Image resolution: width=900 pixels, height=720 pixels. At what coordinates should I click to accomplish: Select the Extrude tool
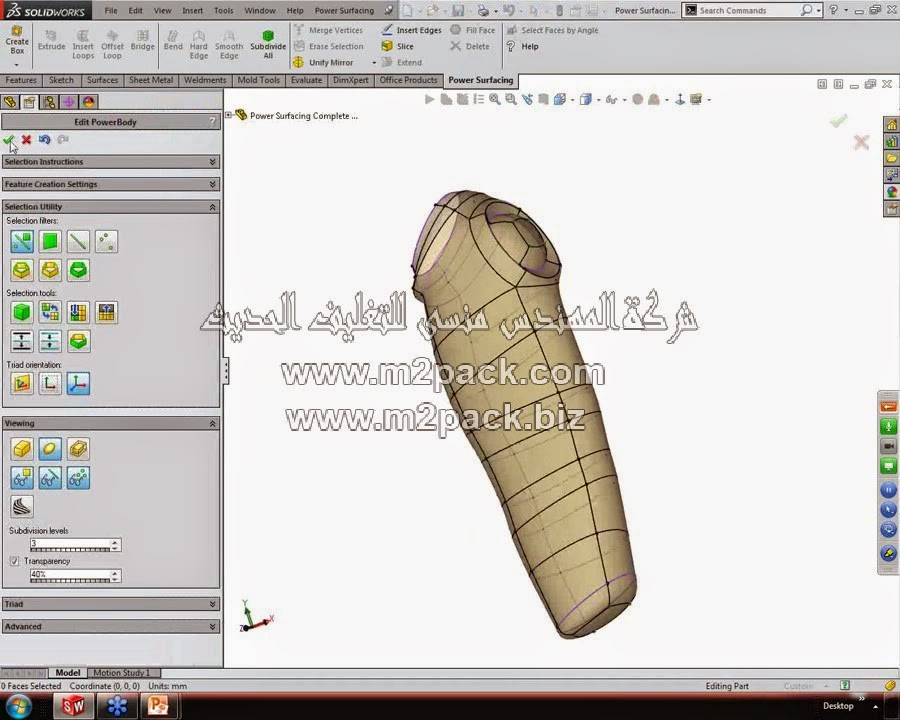pyautogui.click(x=51, y=40)
